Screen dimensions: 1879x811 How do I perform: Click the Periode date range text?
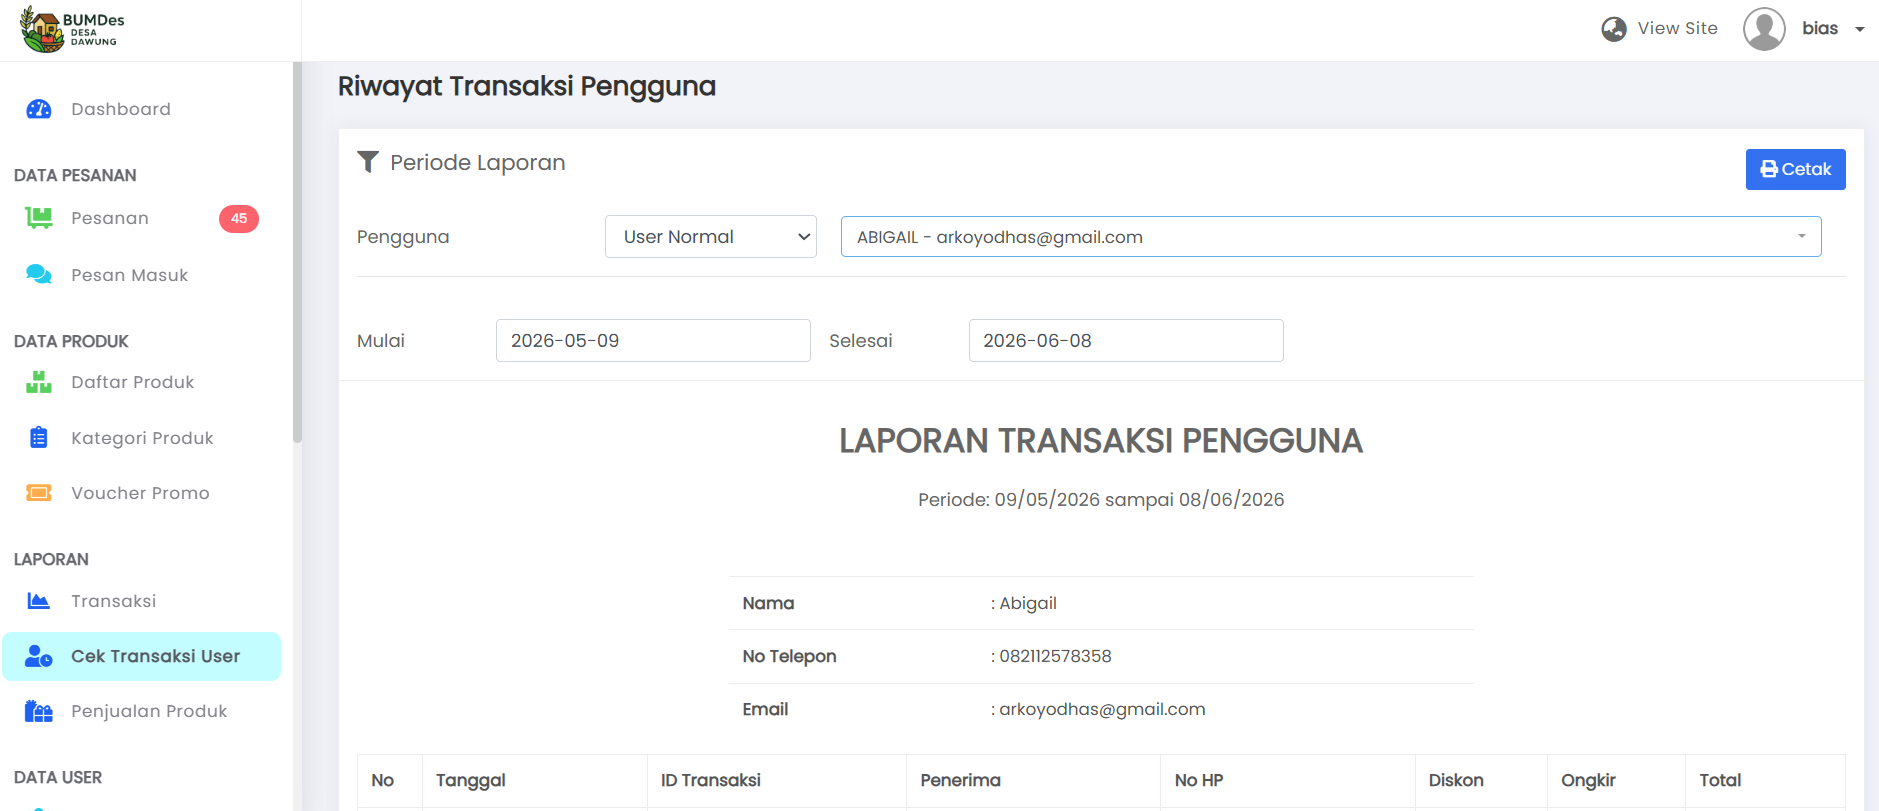[x=1101, y=499]
